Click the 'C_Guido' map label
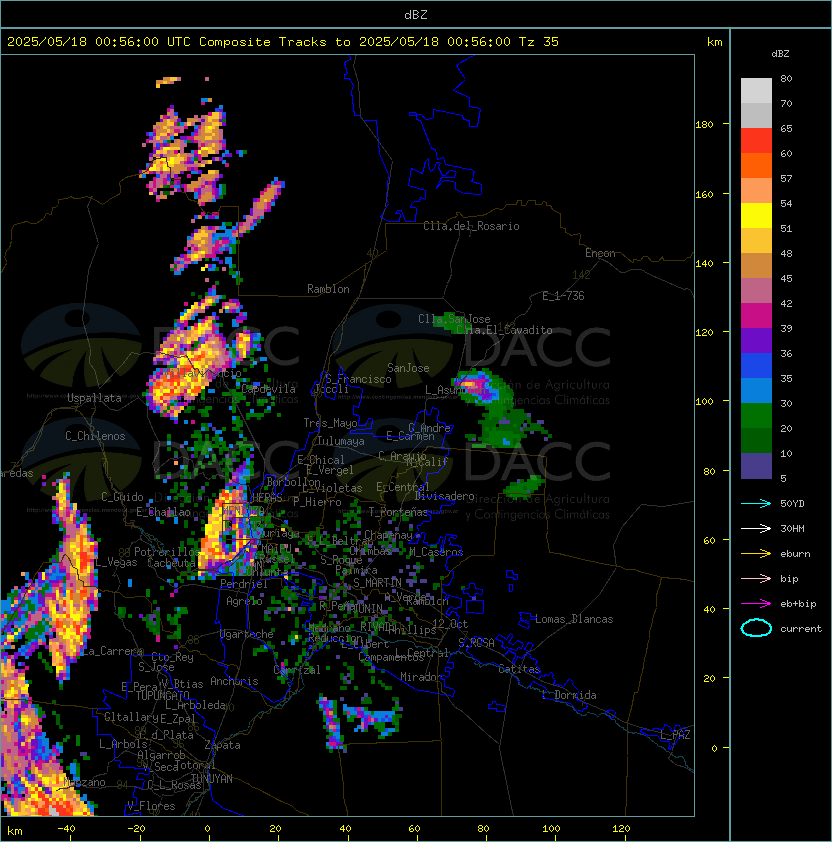The height and width of the screenshot is (842, 832). click(x=122, y=497)
